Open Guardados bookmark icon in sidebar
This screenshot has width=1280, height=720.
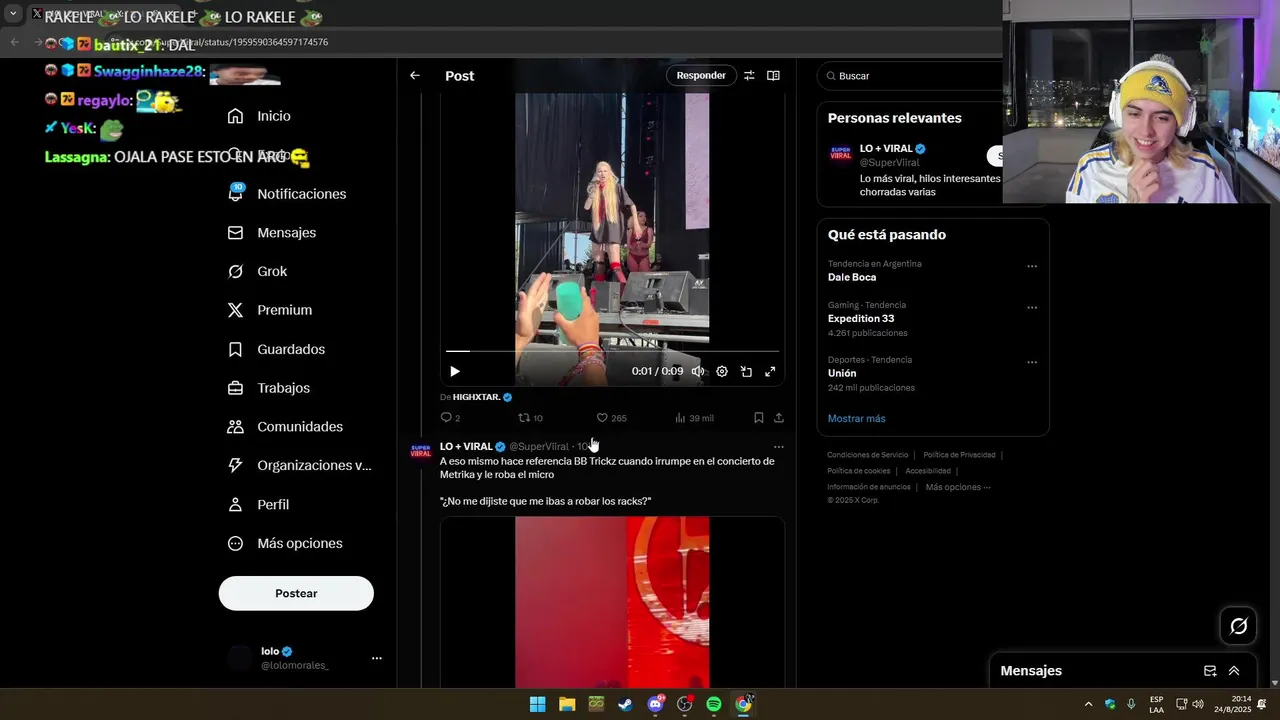click(235, 349)
